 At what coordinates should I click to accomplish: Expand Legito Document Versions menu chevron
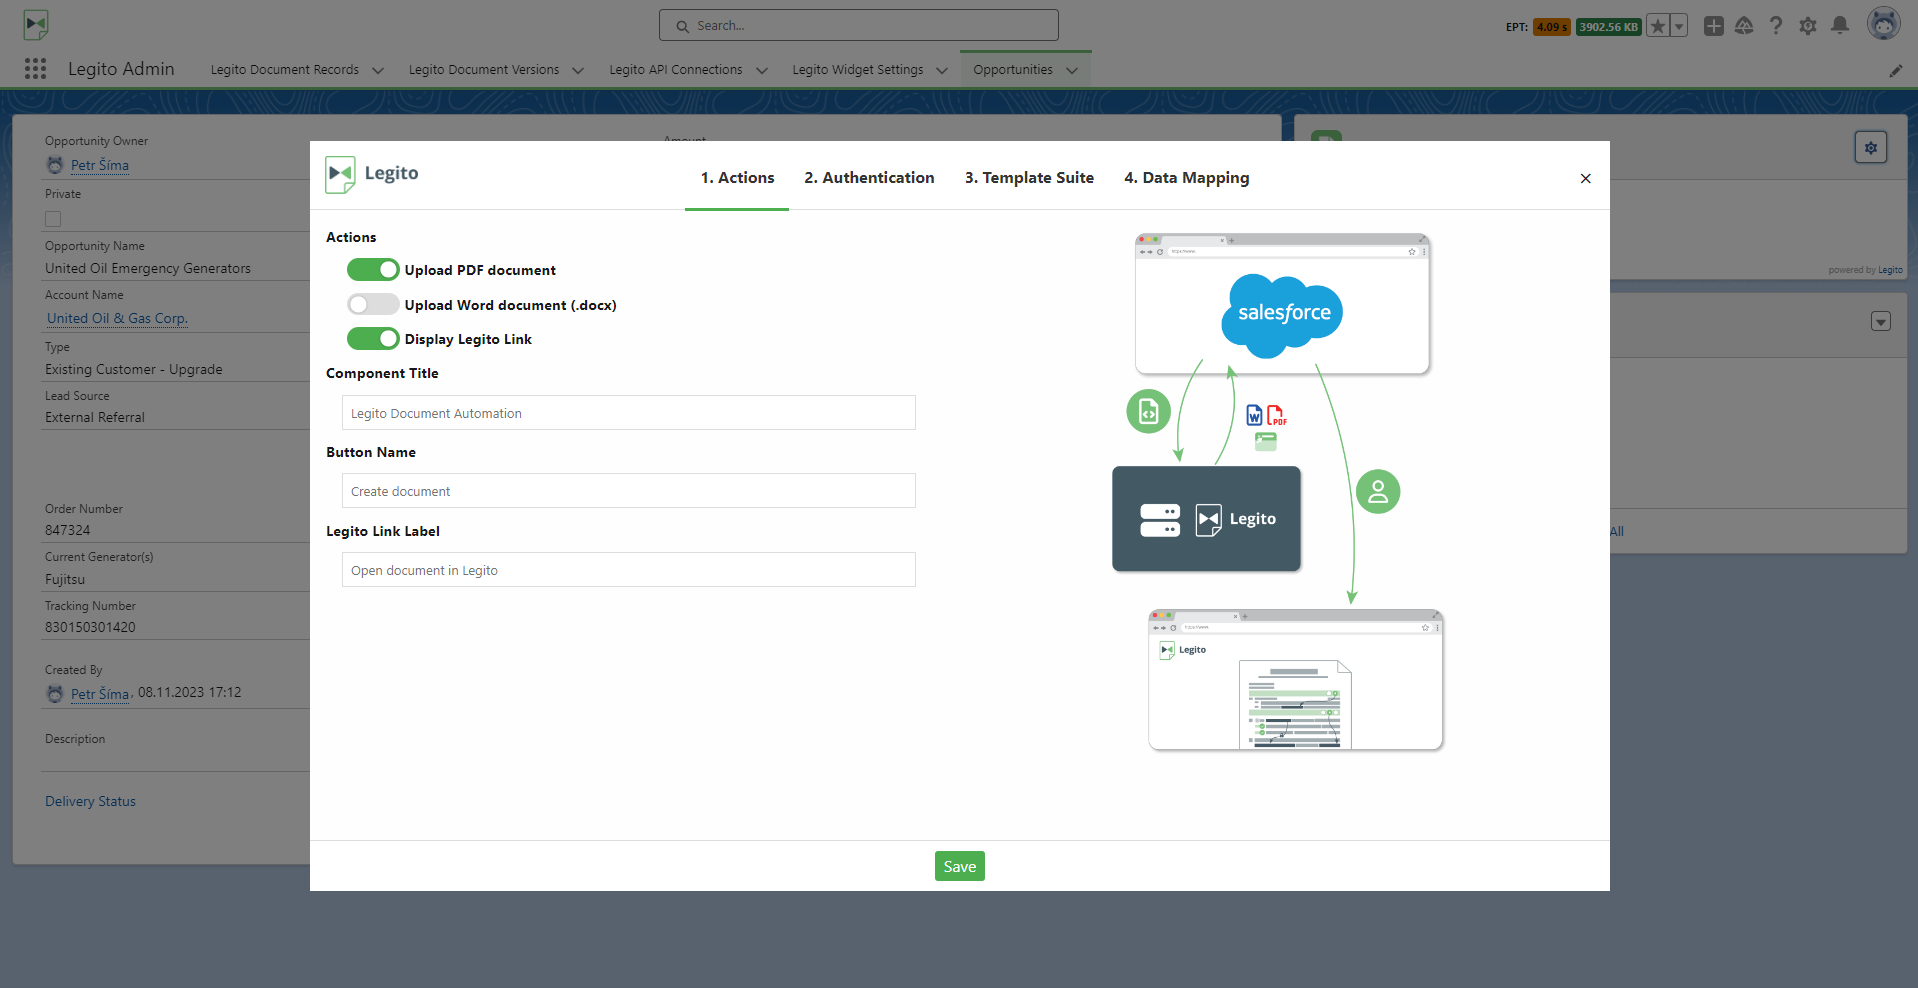[578, 70]
